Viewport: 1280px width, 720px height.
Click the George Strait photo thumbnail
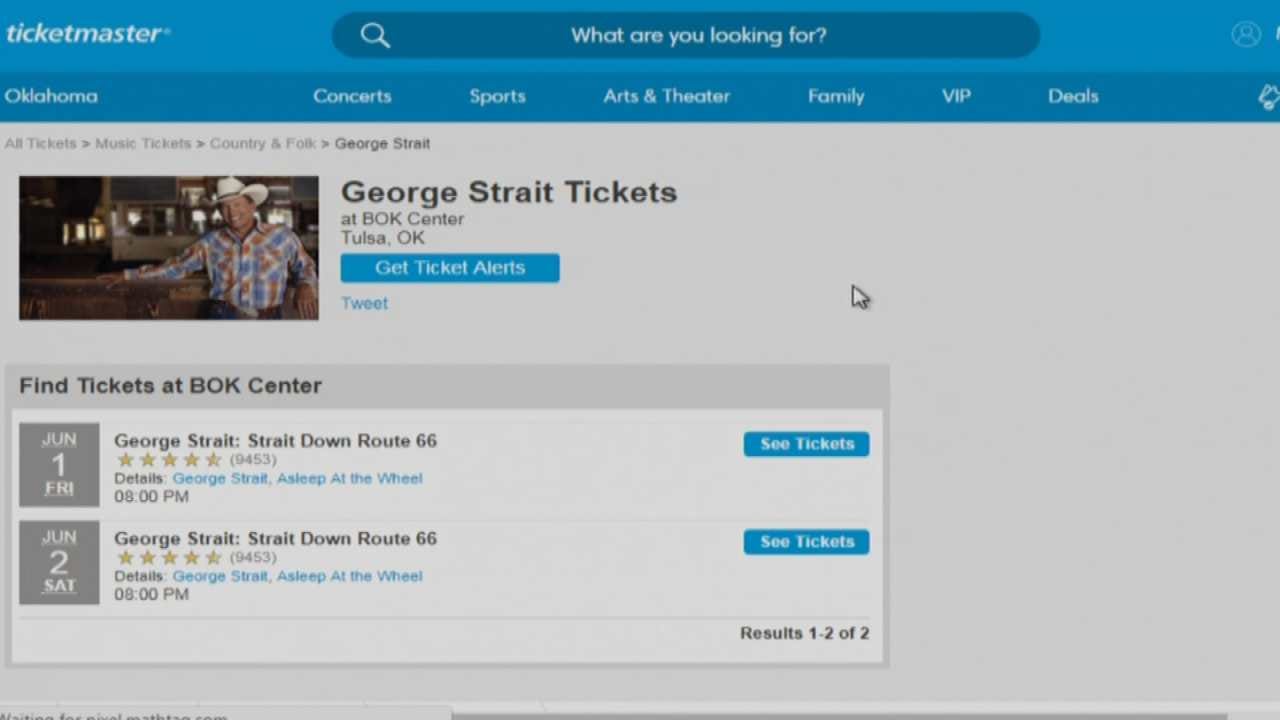click(168, 247)
